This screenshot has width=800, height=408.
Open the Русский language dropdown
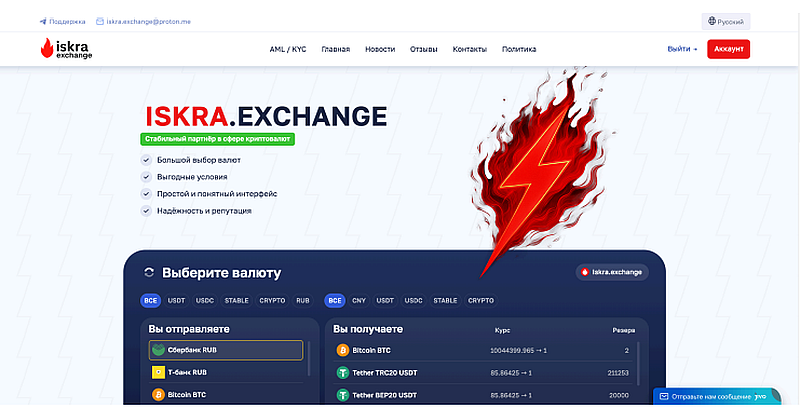tap(734, 20)
